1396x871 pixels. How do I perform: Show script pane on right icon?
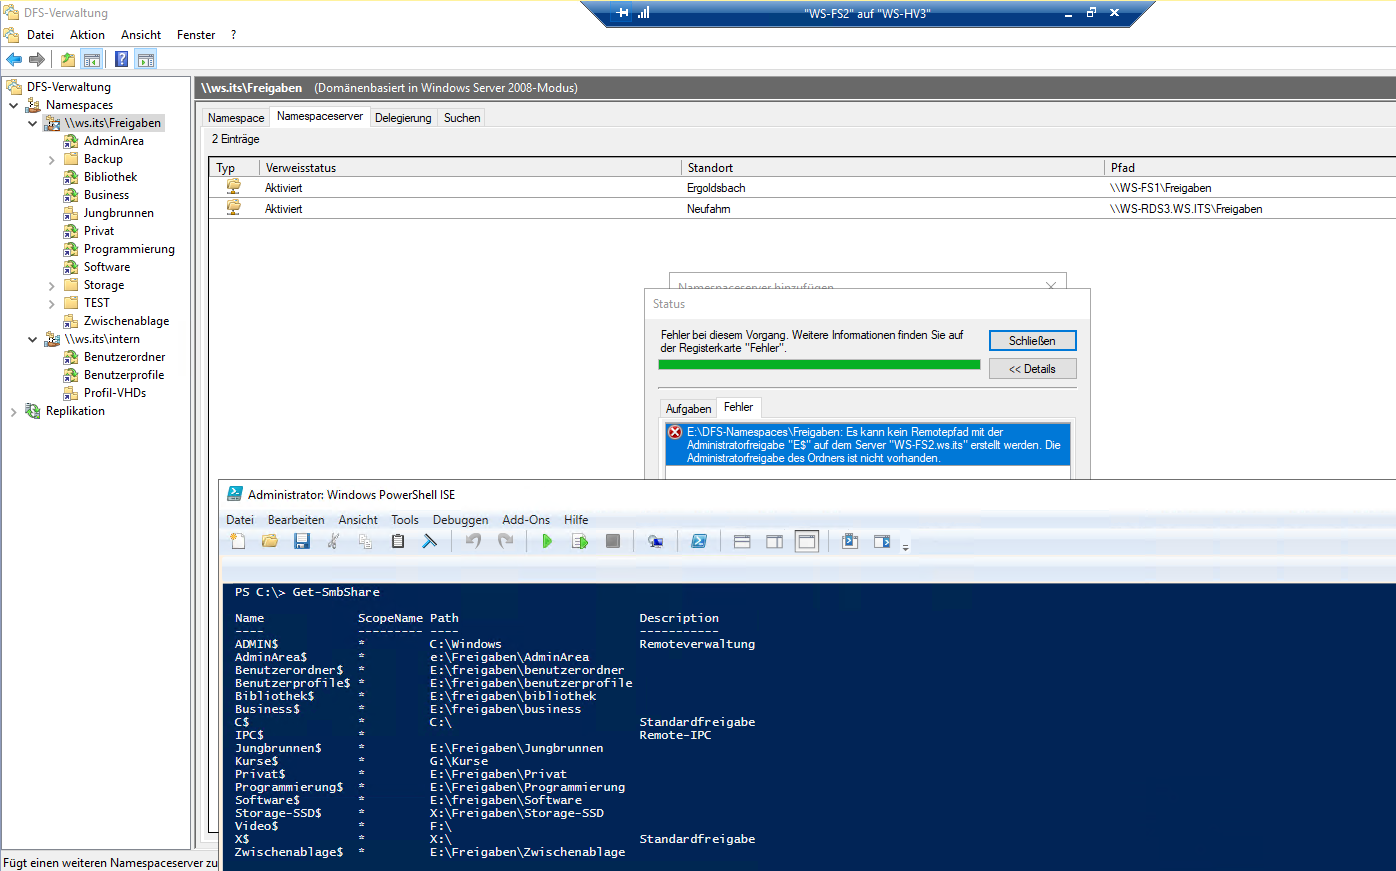coord(774,541)
